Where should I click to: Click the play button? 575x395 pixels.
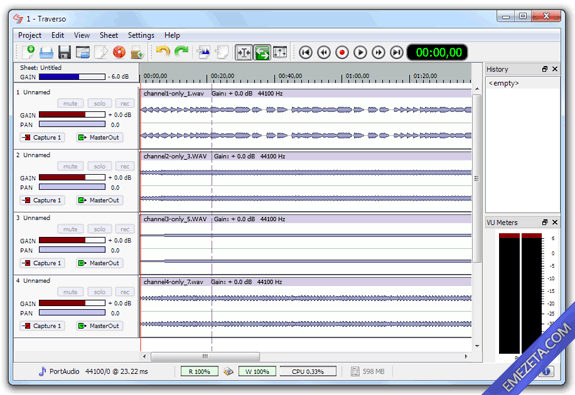point(360,52)
